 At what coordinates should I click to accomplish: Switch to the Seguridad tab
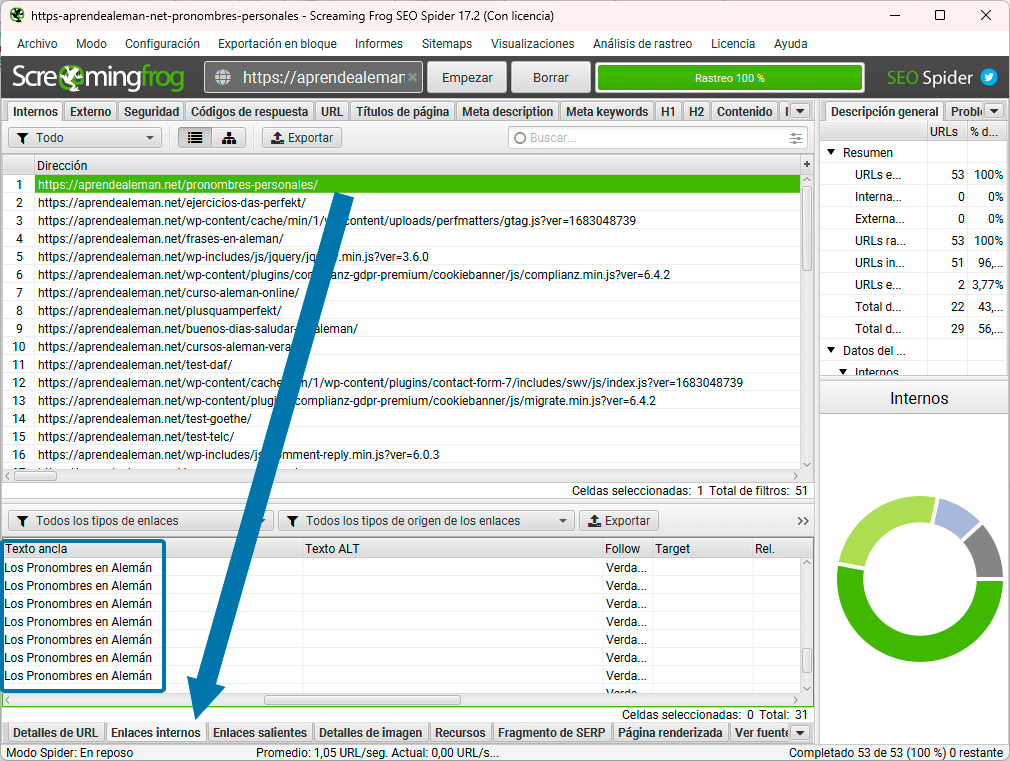151,111
